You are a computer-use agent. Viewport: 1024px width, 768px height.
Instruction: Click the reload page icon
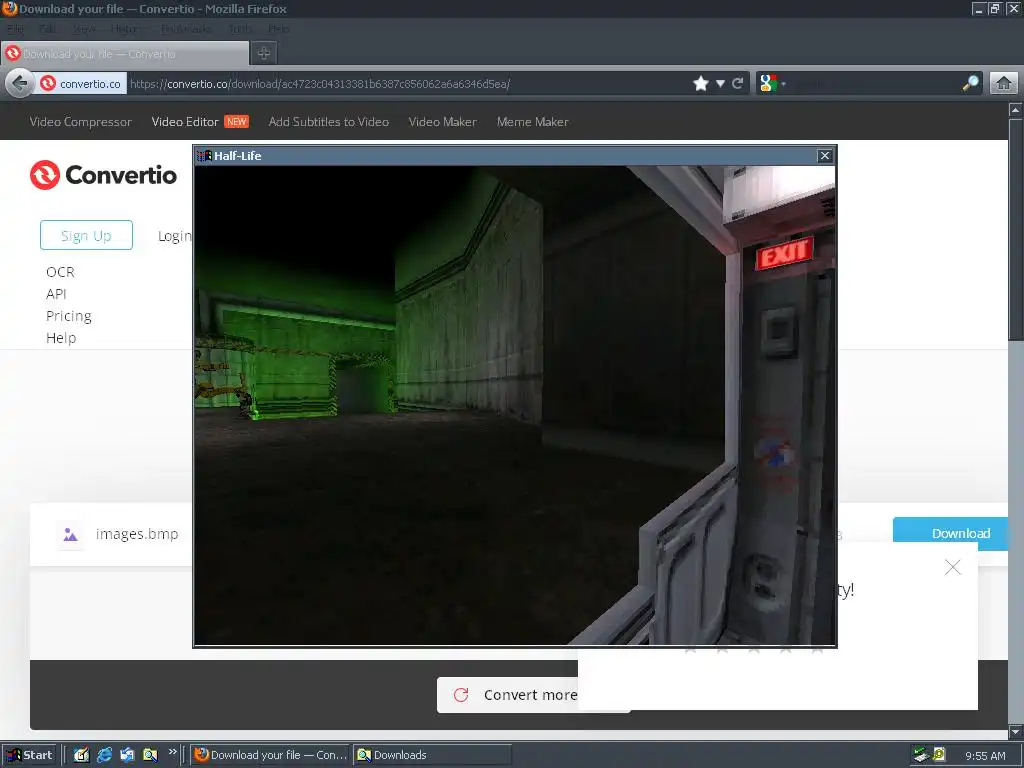click(x=738, y=84)
